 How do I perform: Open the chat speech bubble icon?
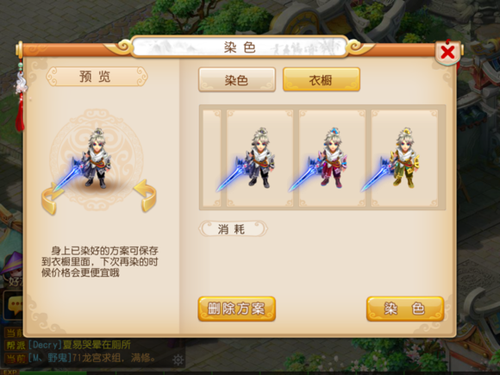tap(13, 306)
